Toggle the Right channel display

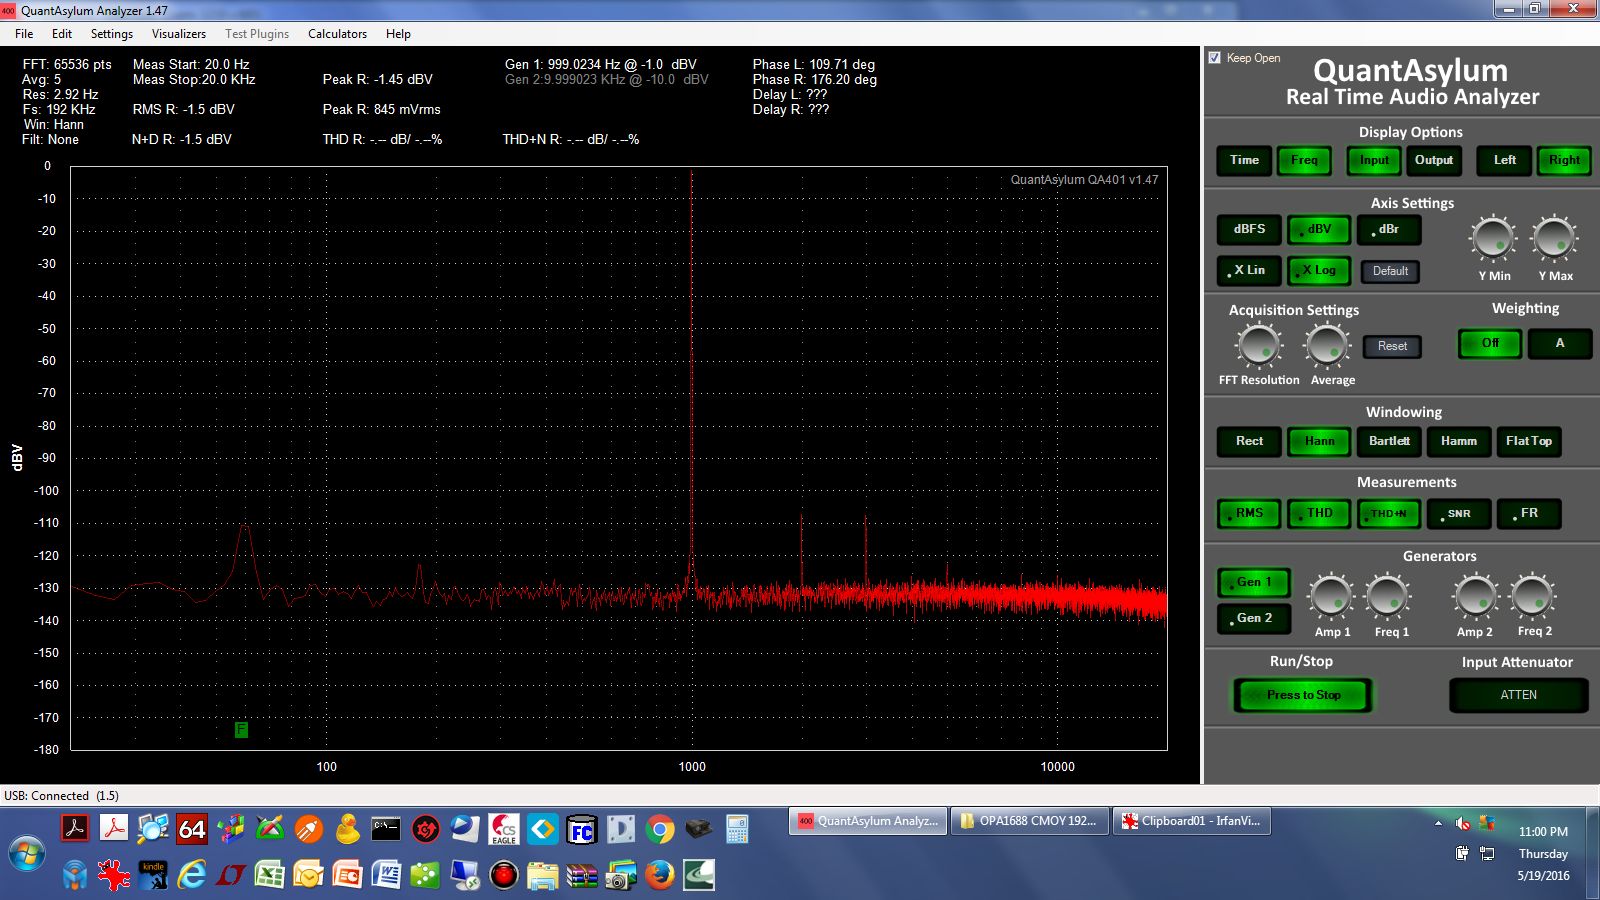1564,160
